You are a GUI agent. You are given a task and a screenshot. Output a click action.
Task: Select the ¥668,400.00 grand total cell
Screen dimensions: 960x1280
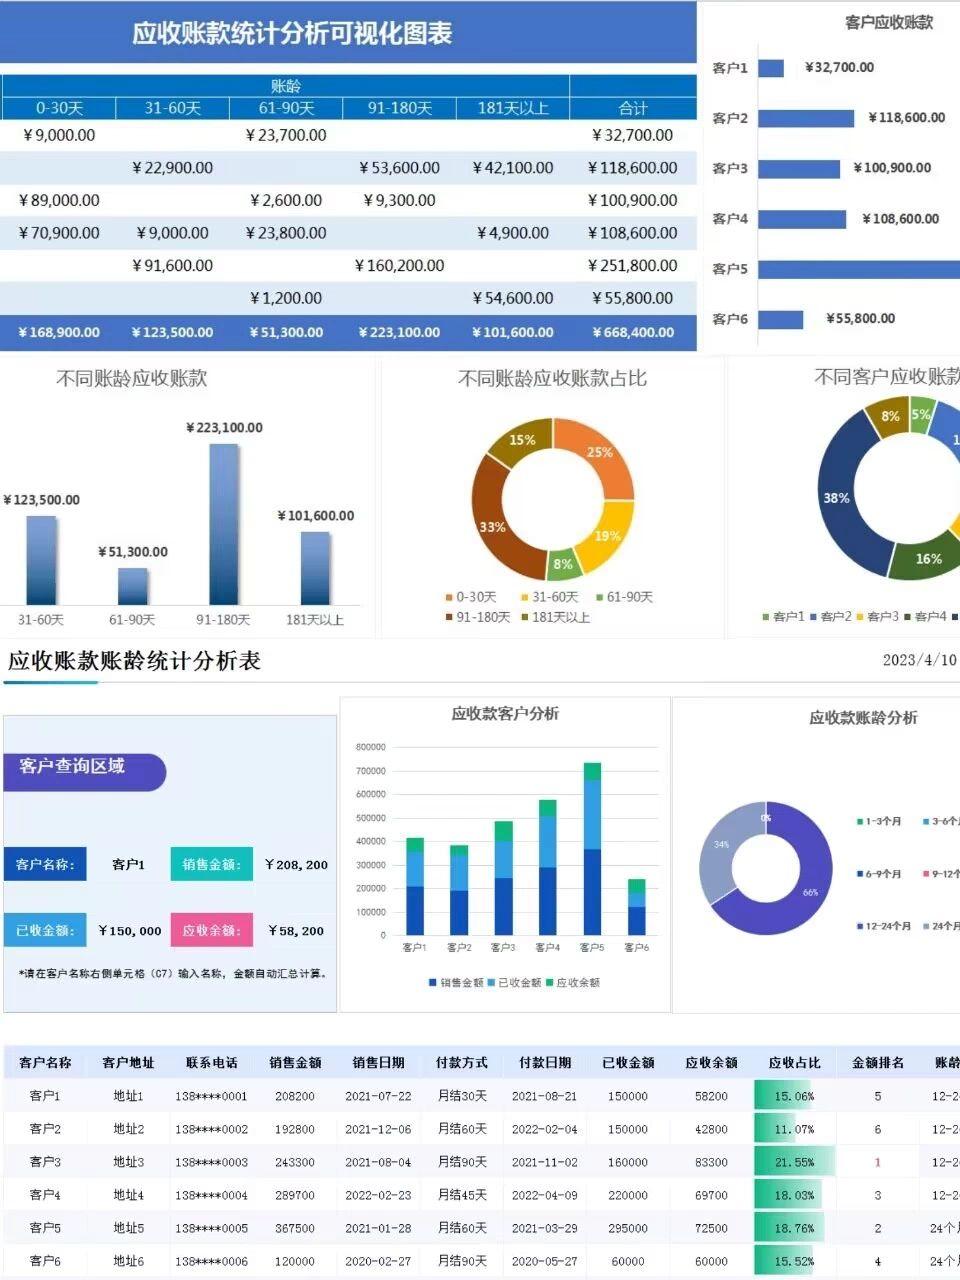pyautogui.click(x=633, y=332)
